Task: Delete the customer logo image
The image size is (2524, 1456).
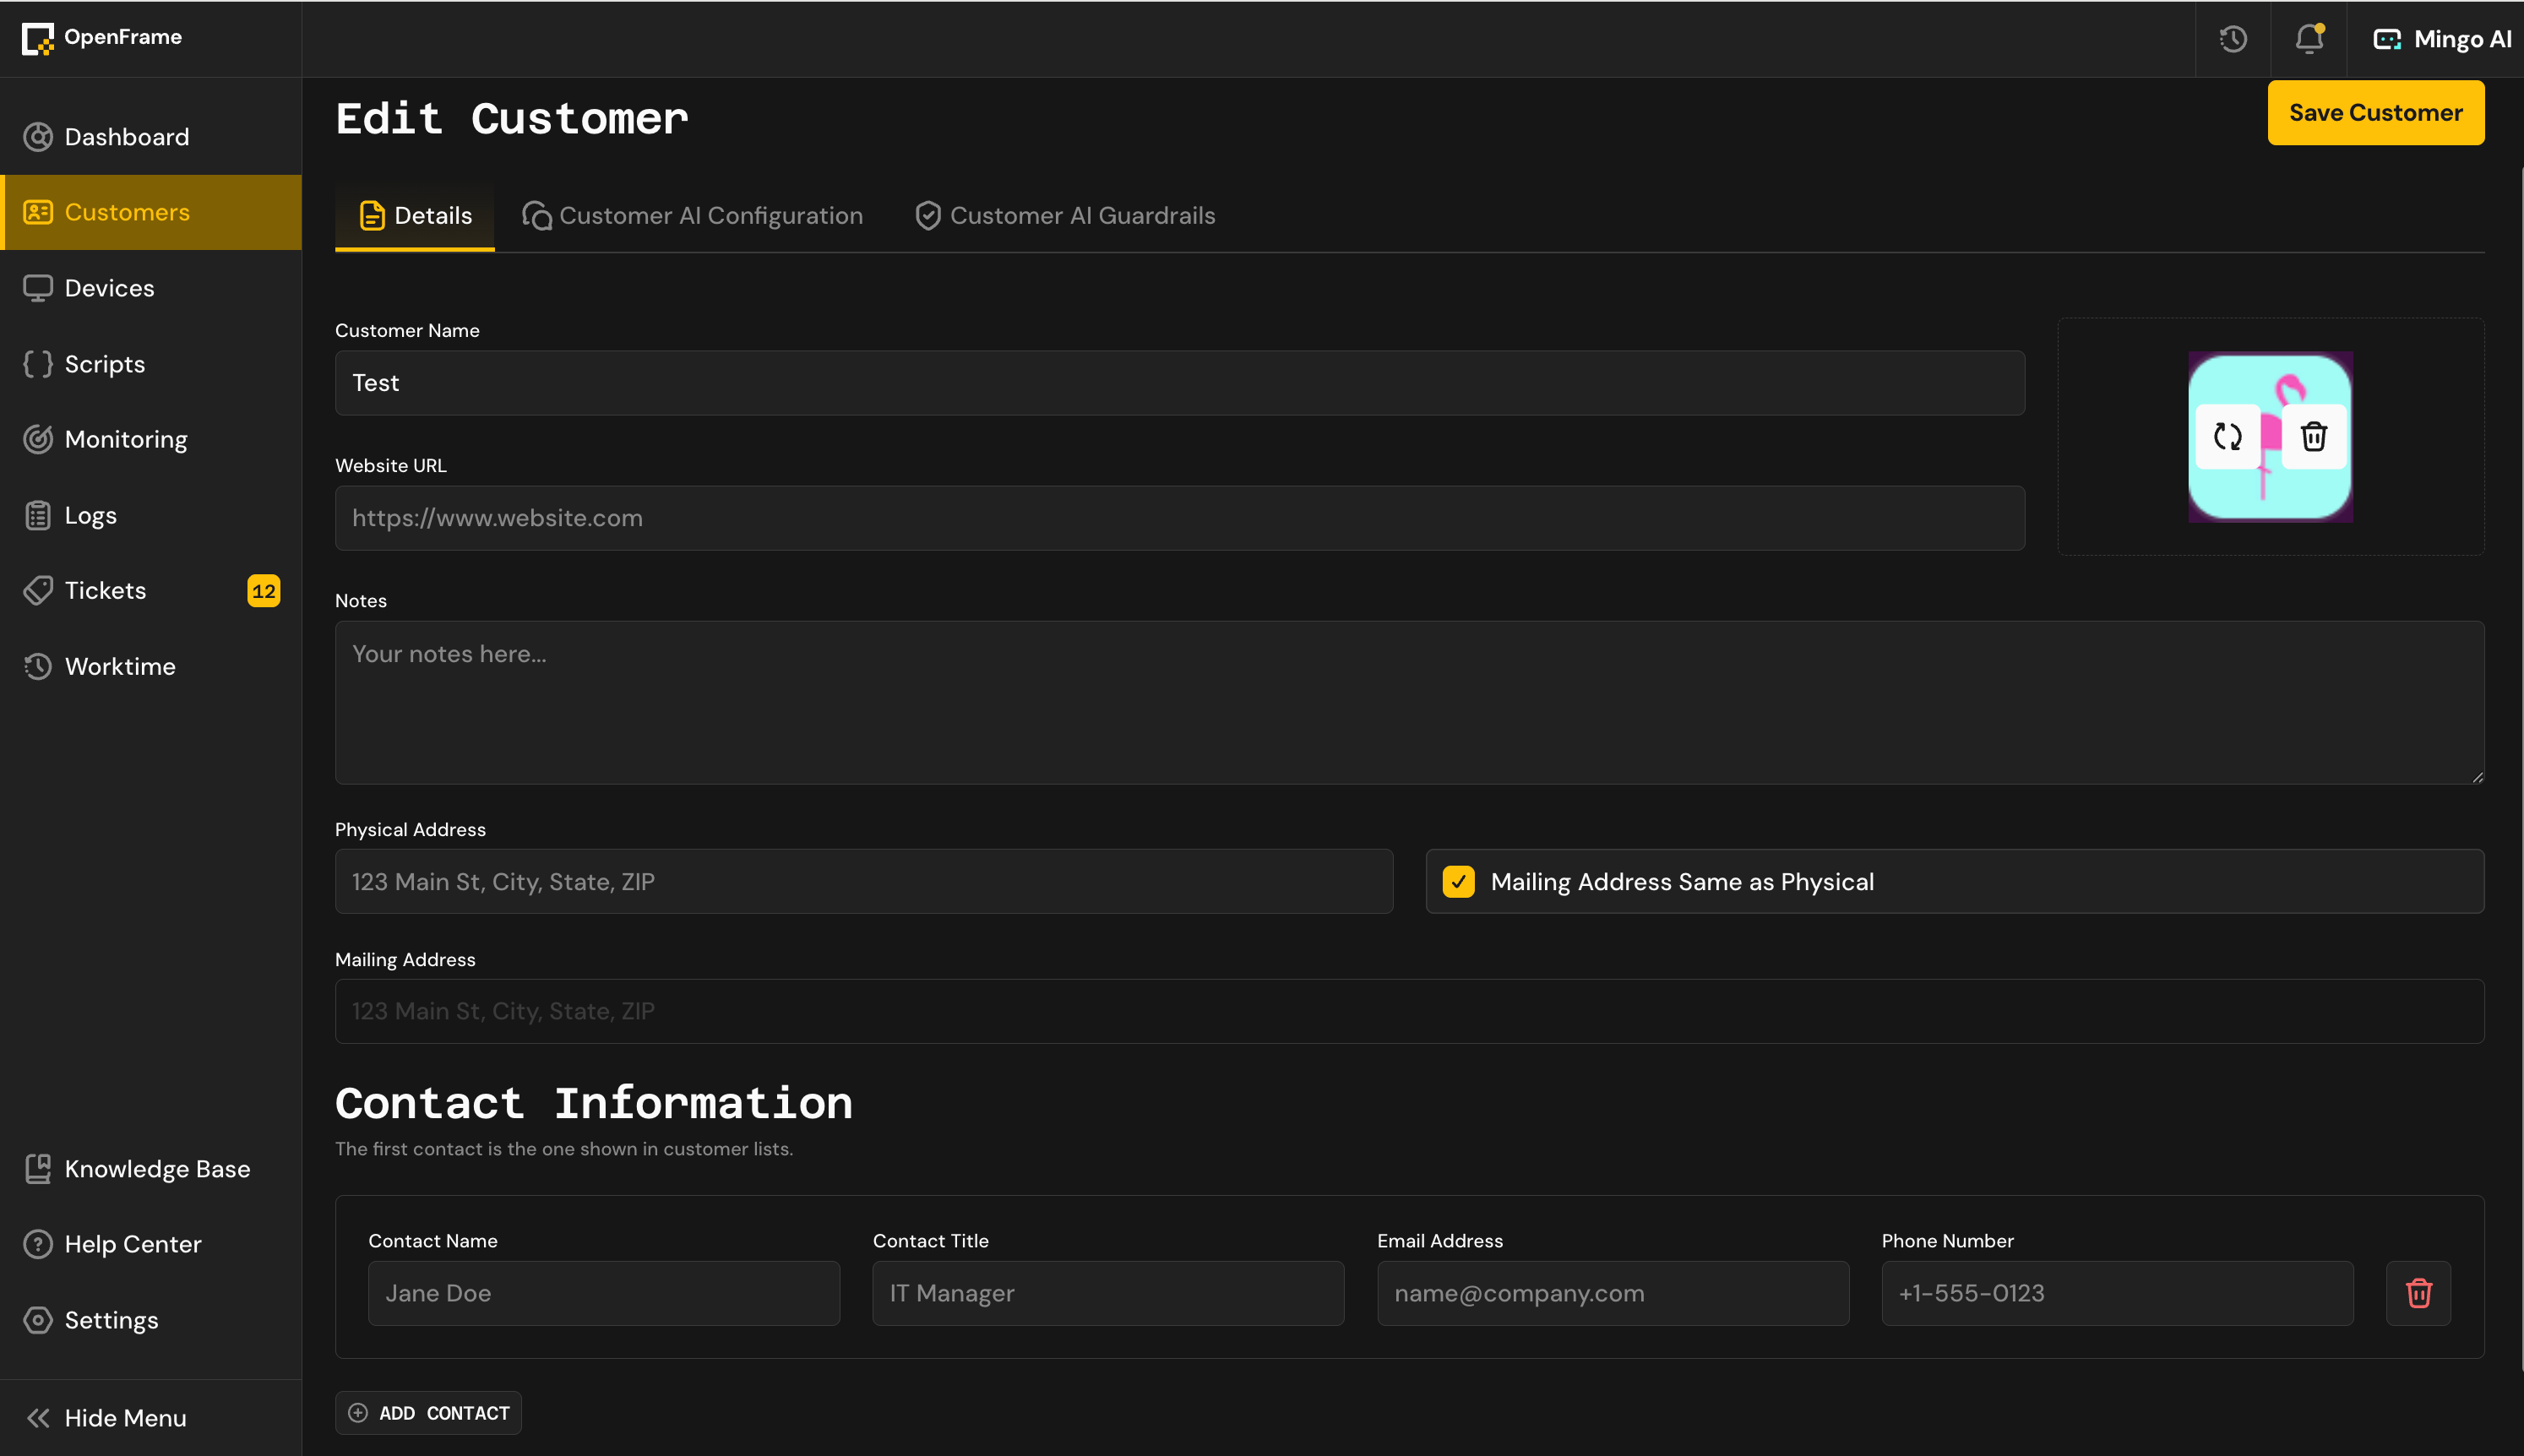Action: [x=2313, y=437]
